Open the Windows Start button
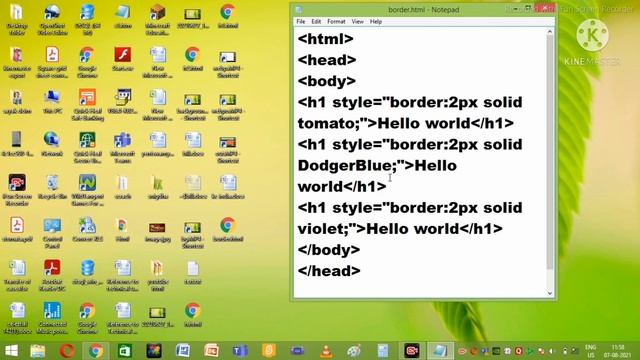The height and width of the screenshot is (360, 640). [11, 351]
